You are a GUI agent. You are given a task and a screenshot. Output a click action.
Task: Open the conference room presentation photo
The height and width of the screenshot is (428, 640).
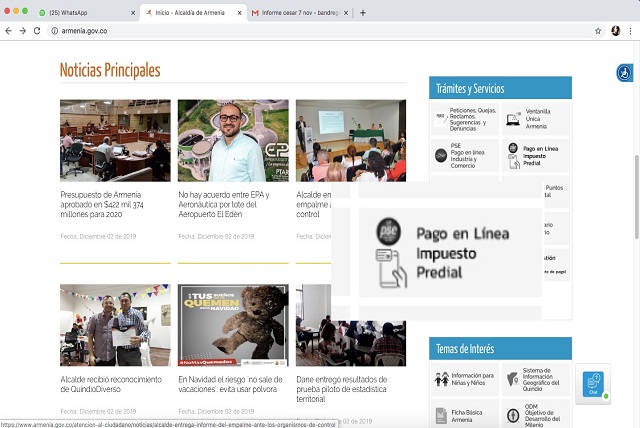[351, 140]
